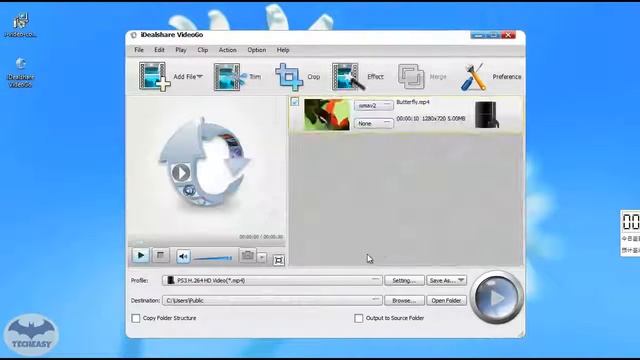The image size is (640, 360).
Task: Open the Play menu
Action: (x=181, y=50)
